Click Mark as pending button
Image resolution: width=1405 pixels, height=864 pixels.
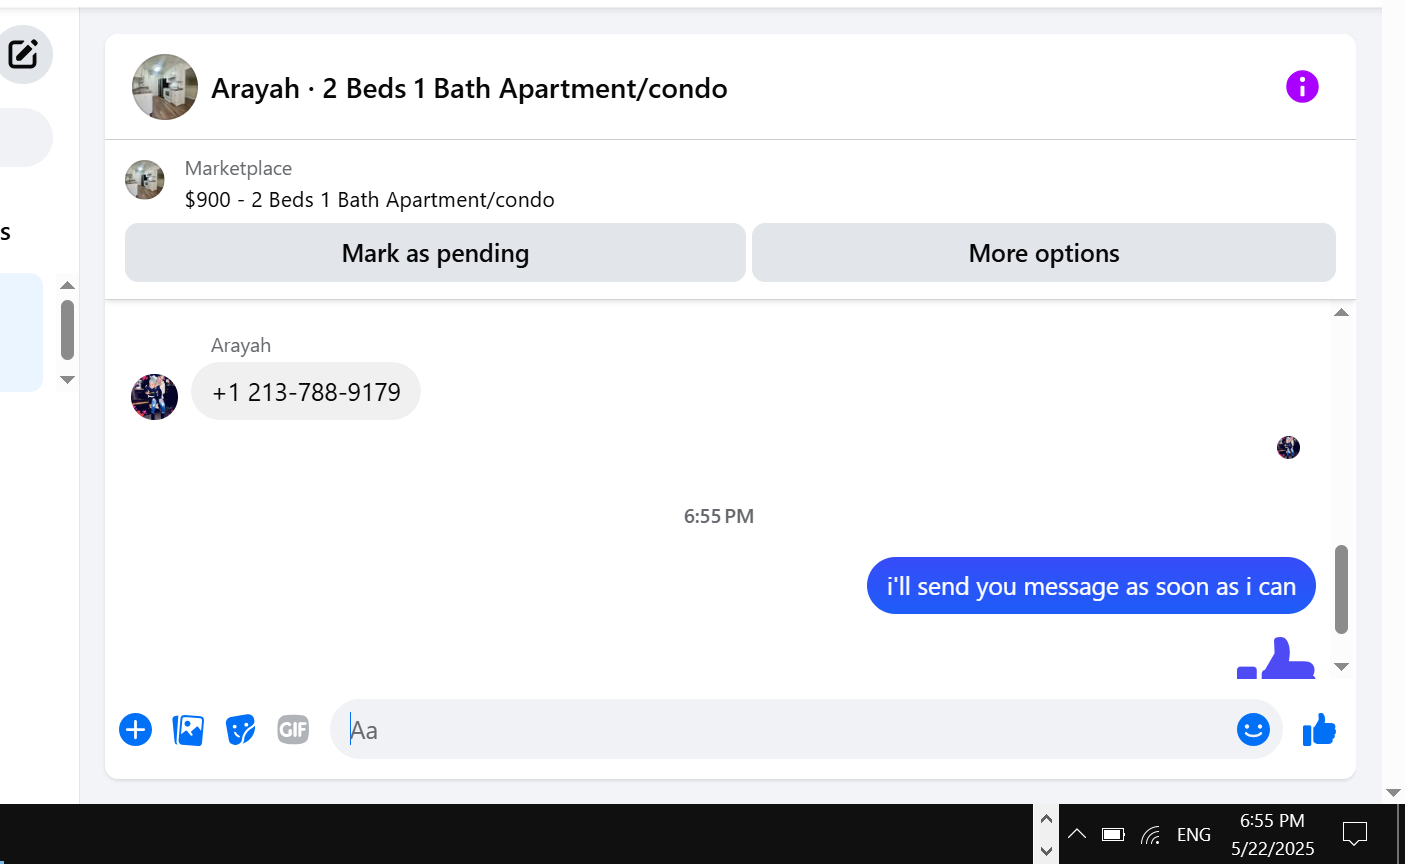[435, 253]
